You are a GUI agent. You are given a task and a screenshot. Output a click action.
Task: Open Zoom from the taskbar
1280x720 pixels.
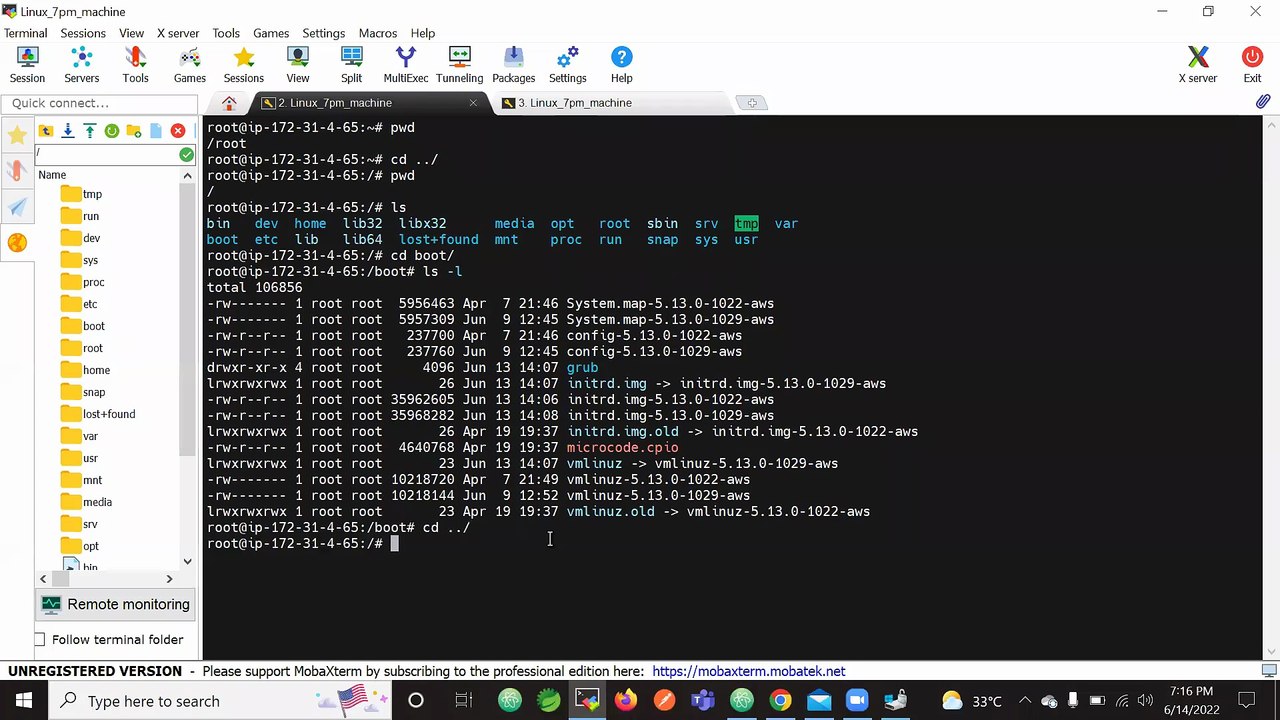point(857,701)
